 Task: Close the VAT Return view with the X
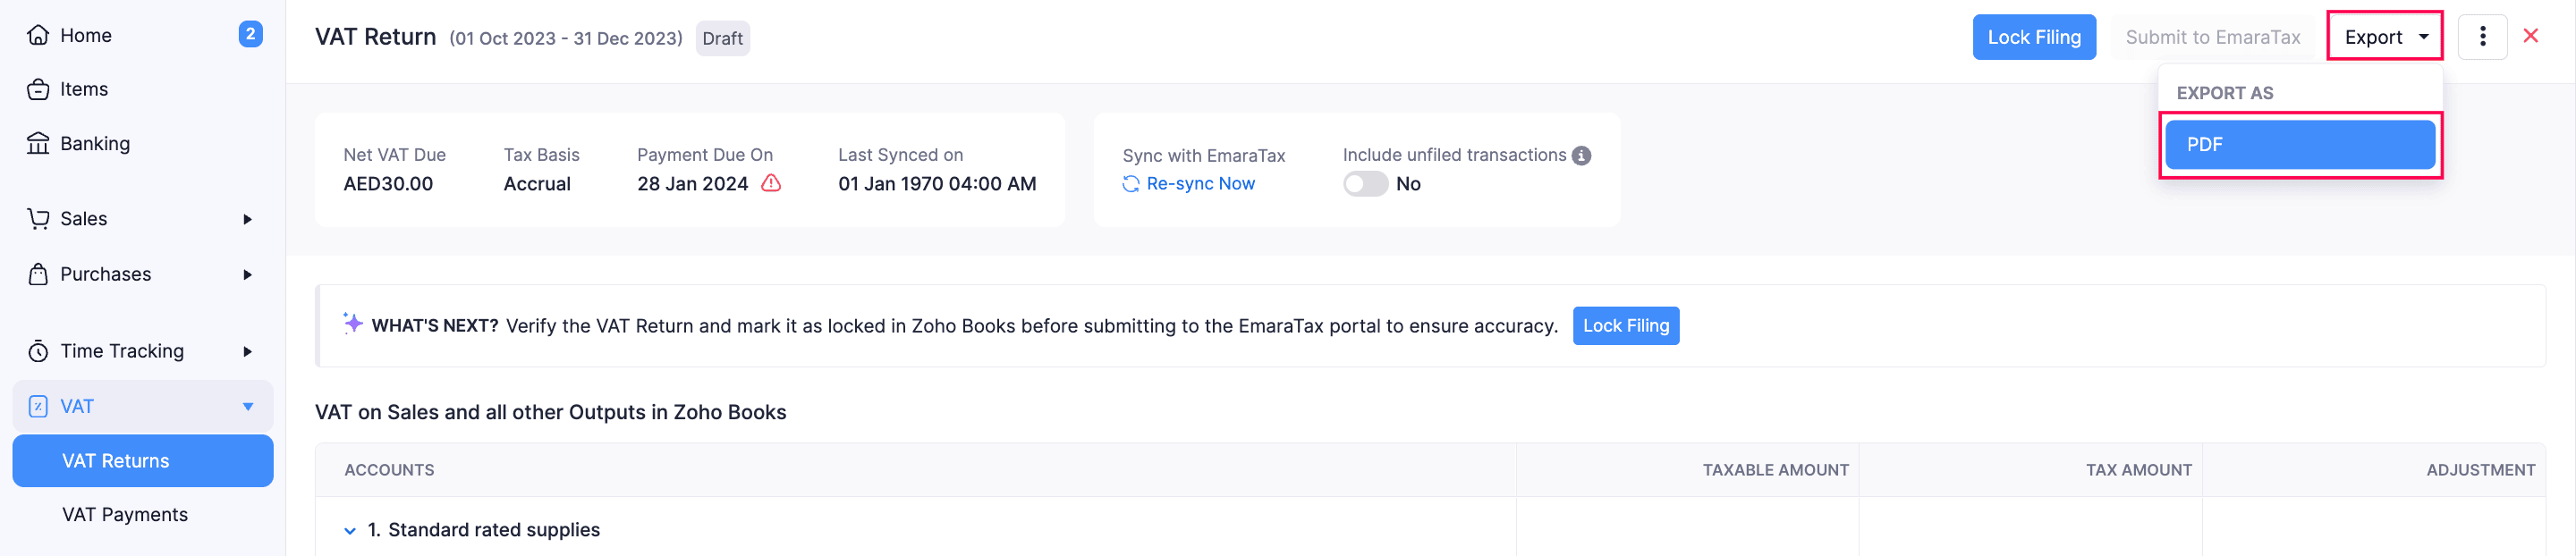tap(2531, 35)
